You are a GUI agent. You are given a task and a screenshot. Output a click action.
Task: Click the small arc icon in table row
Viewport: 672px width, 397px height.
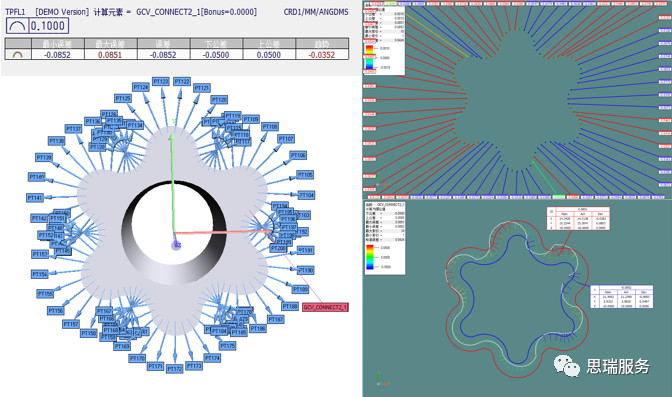(18, 55)
